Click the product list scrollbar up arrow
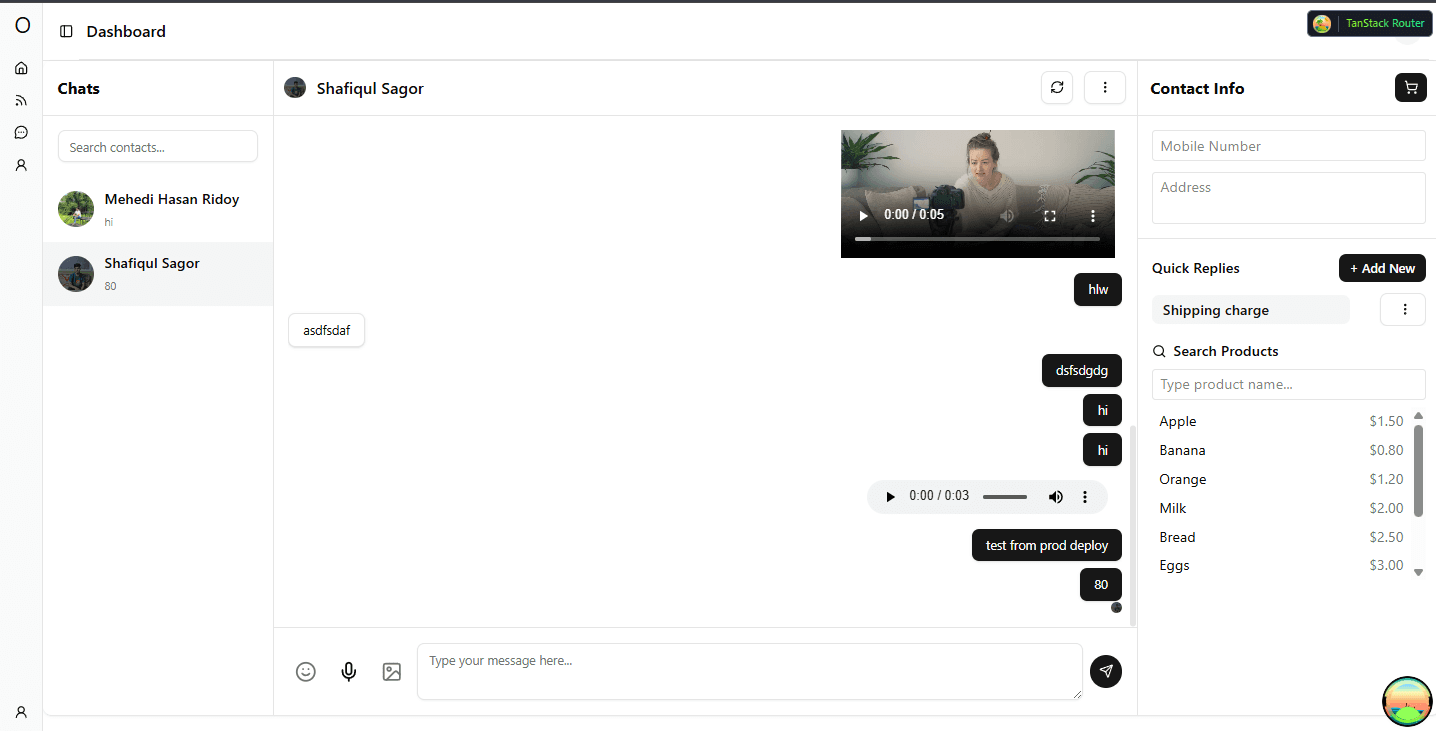This screenshot has width=1436, height=731. pyautogui.click(x=1418, y=416)
